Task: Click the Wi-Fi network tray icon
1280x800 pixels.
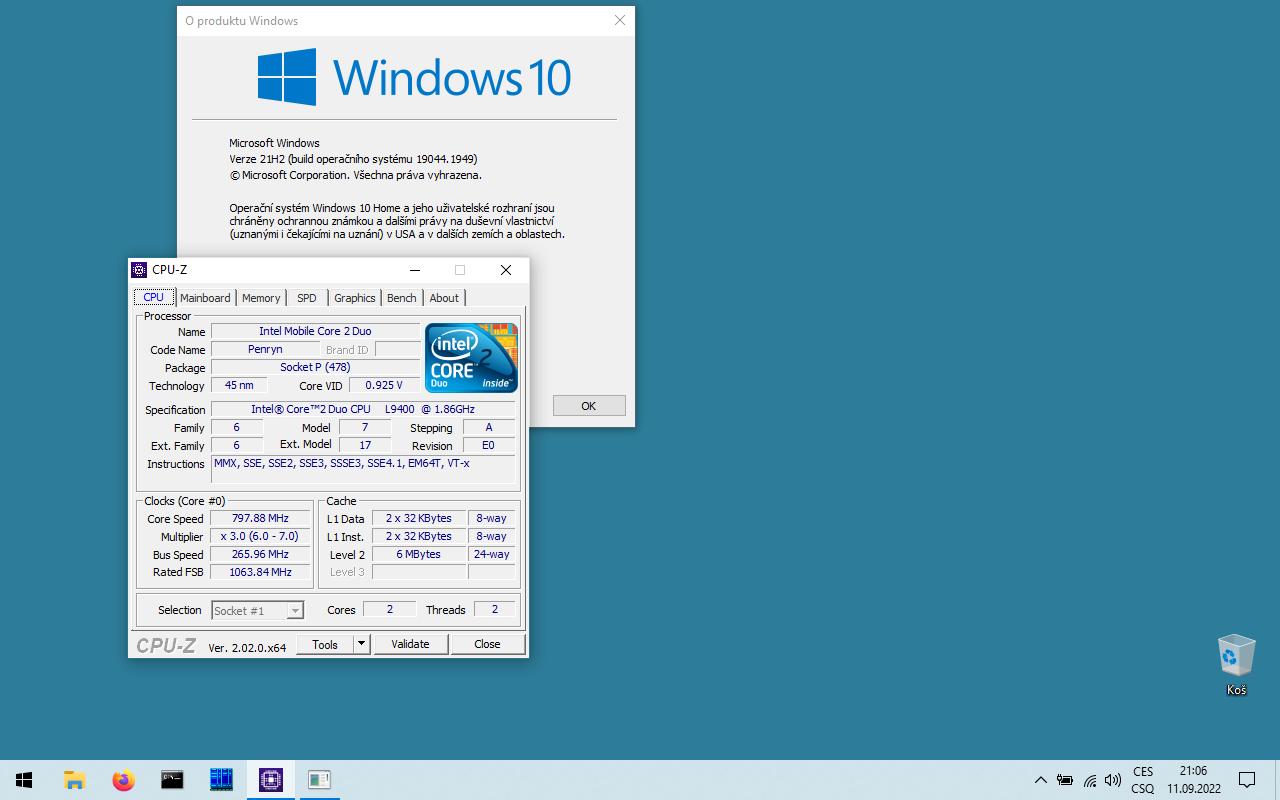Action: 1090,780
